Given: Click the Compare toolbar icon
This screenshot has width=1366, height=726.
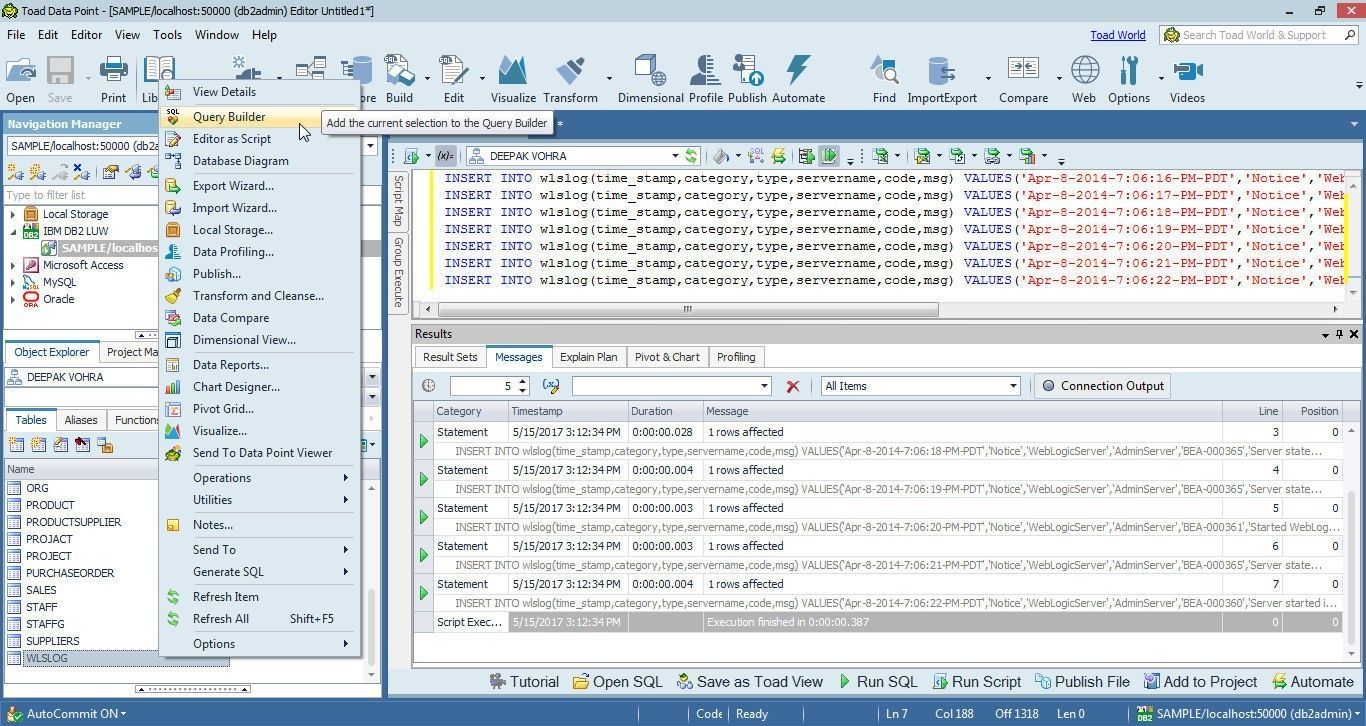Looking at the screenshot, I should tap(1023, 80).
